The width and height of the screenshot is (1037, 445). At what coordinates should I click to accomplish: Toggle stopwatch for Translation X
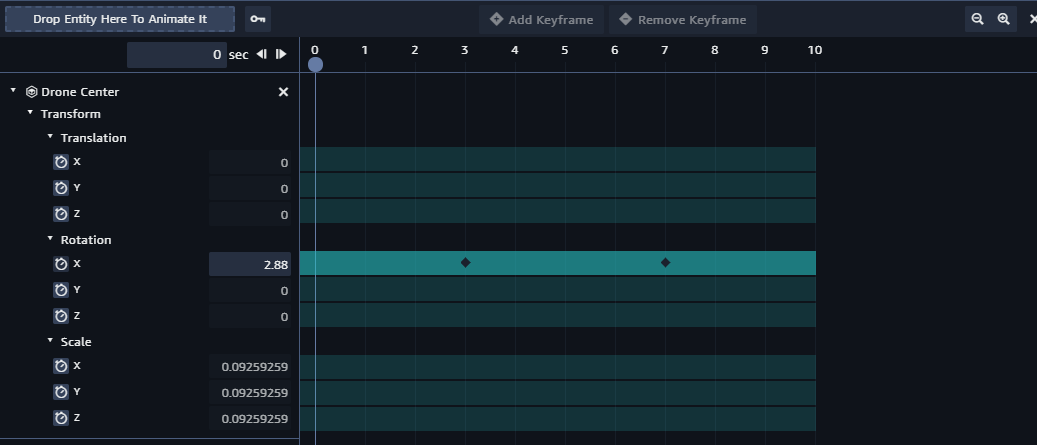[61, 162]
